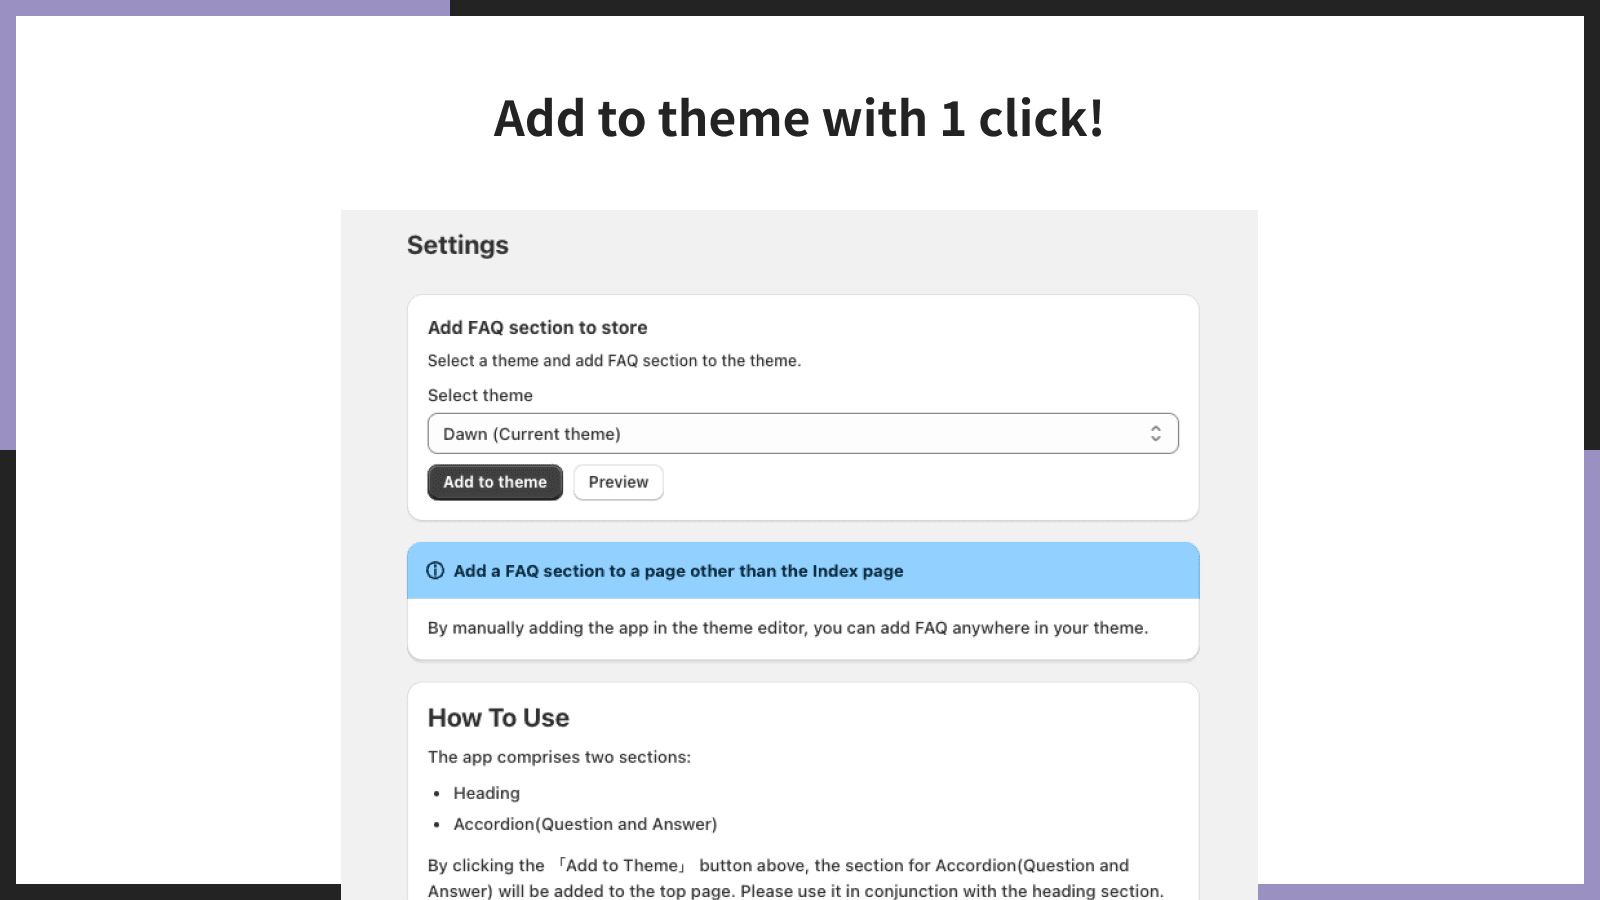
Task: Click the bullet point before Accordion
Action: pyautogui.click(x=437, y=825)
